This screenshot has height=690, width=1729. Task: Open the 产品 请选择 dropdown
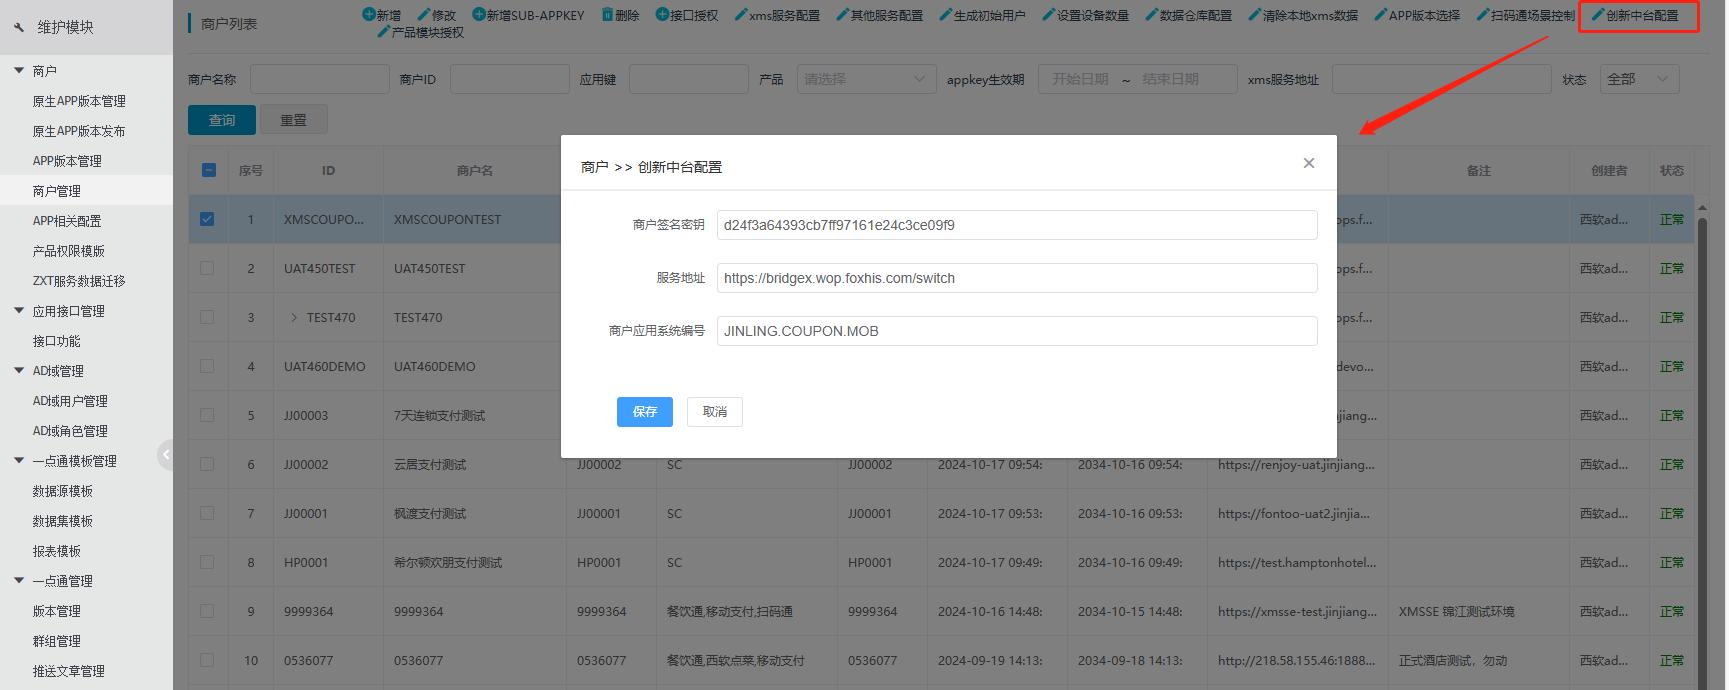(x=866, y=79)
